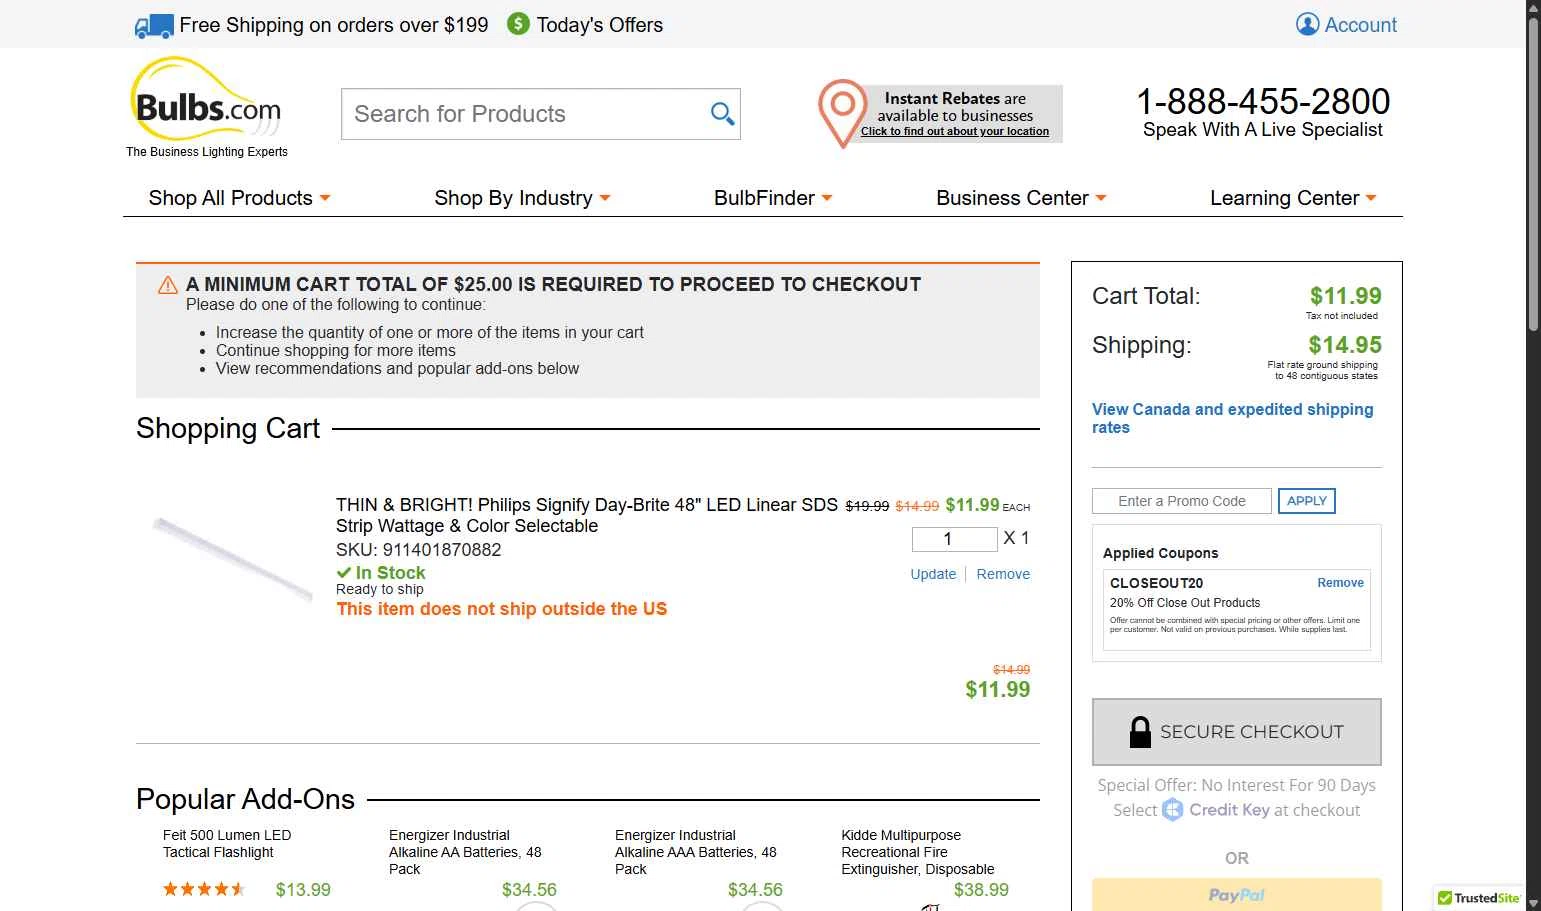This screenshot has height=911, width=1541.
Task: Pay with the PayPal button
Action: (1236, 894)
